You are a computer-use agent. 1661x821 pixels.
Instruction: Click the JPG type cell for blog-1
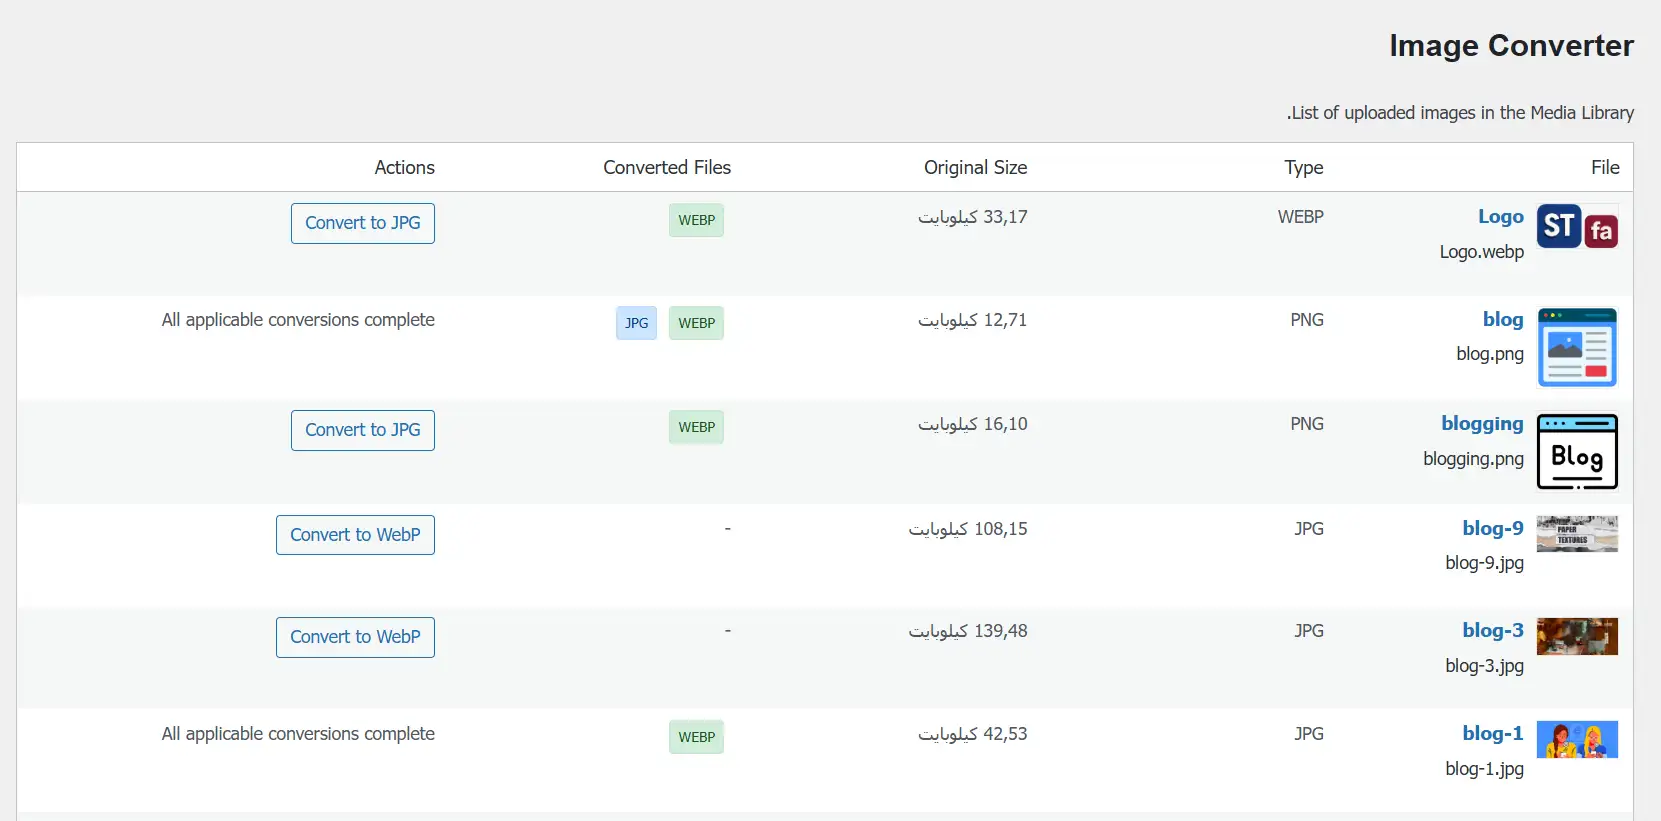coord(1309,734)
